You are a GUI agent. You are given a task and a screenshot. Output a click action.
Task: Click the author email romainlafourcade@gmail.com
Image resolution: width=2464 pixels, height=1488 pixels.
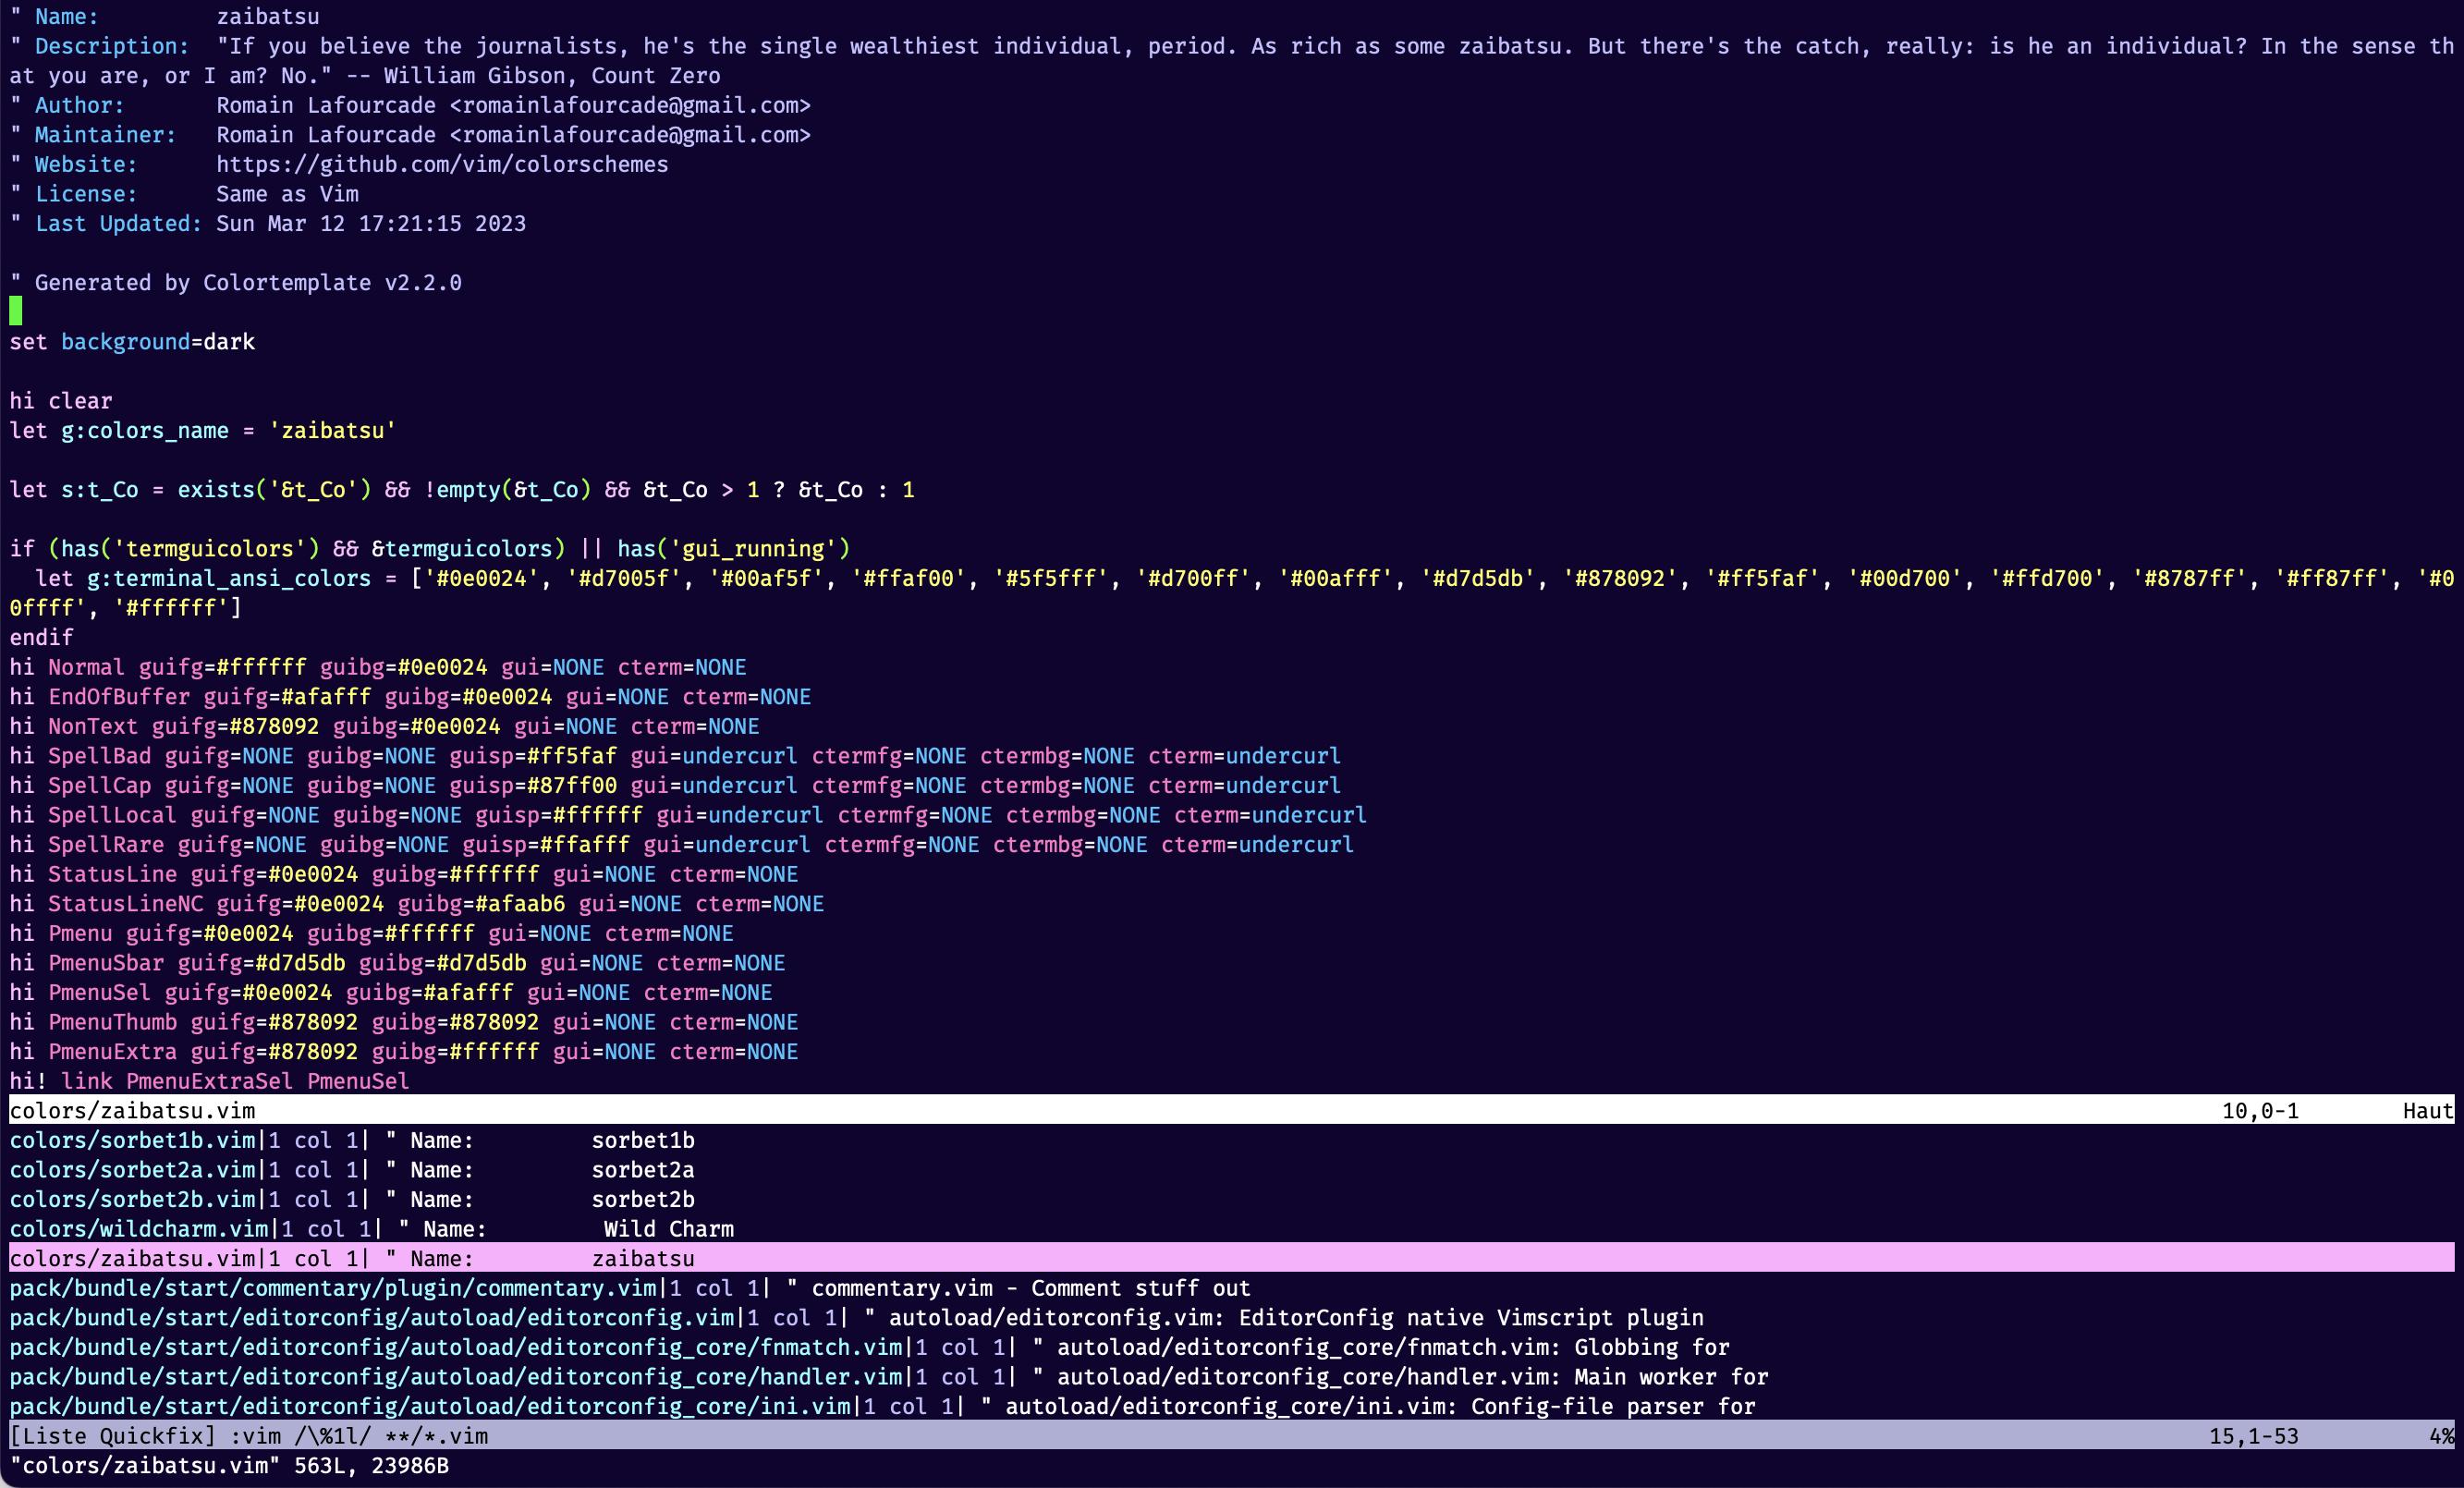pos(630,105)
